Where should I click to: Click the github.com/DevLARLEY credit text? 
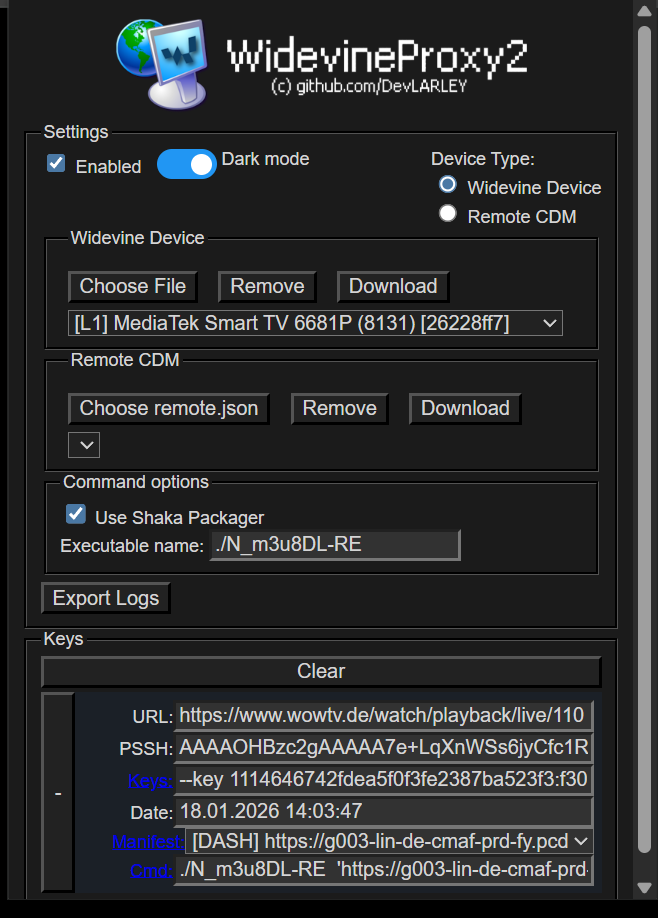pos(369,87)
